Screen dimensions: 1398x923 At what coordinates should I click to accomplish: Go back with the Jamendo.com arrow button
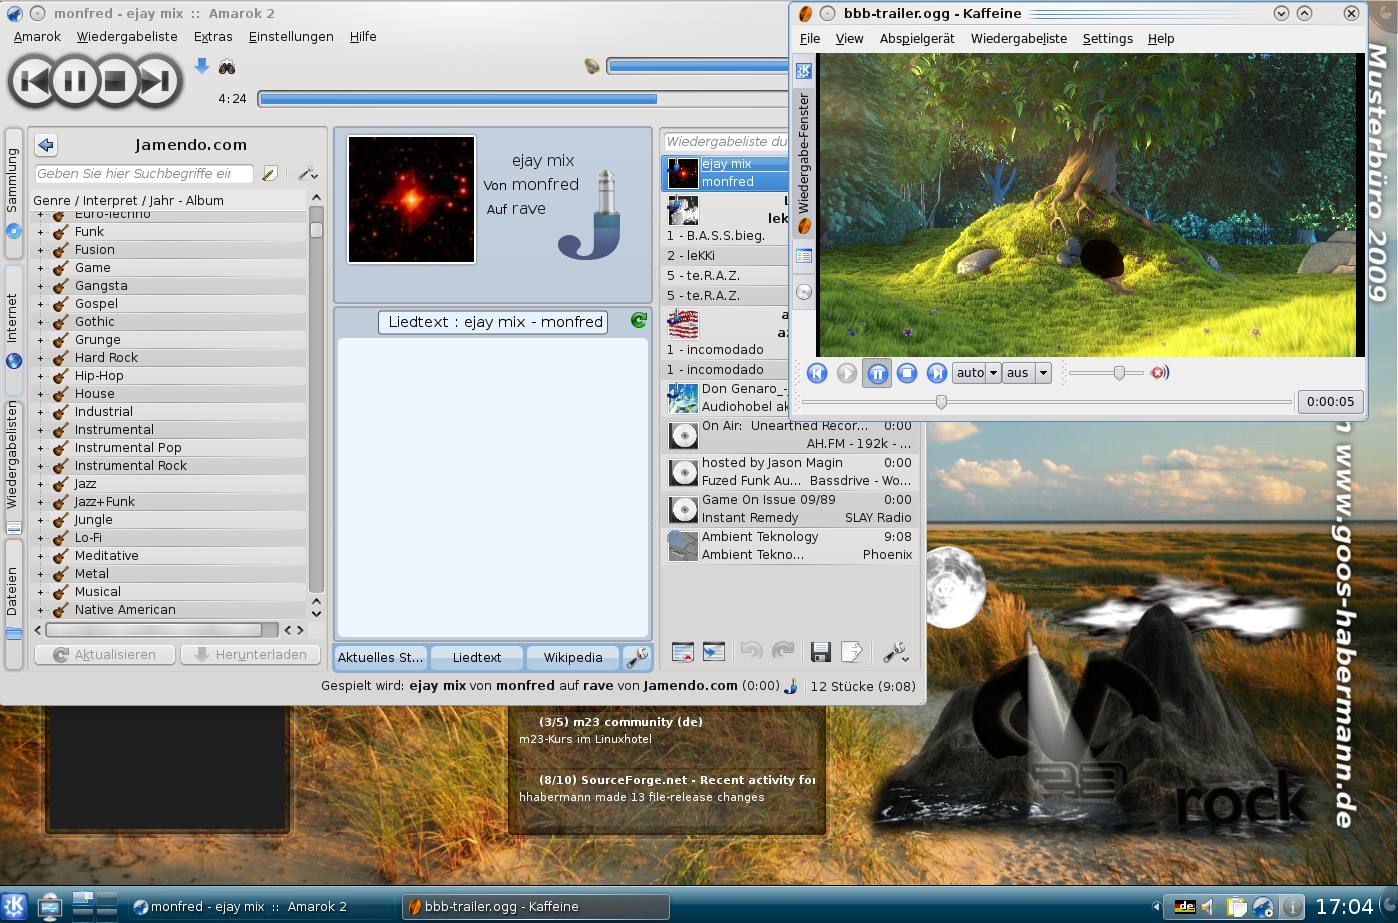pos(46,144)
